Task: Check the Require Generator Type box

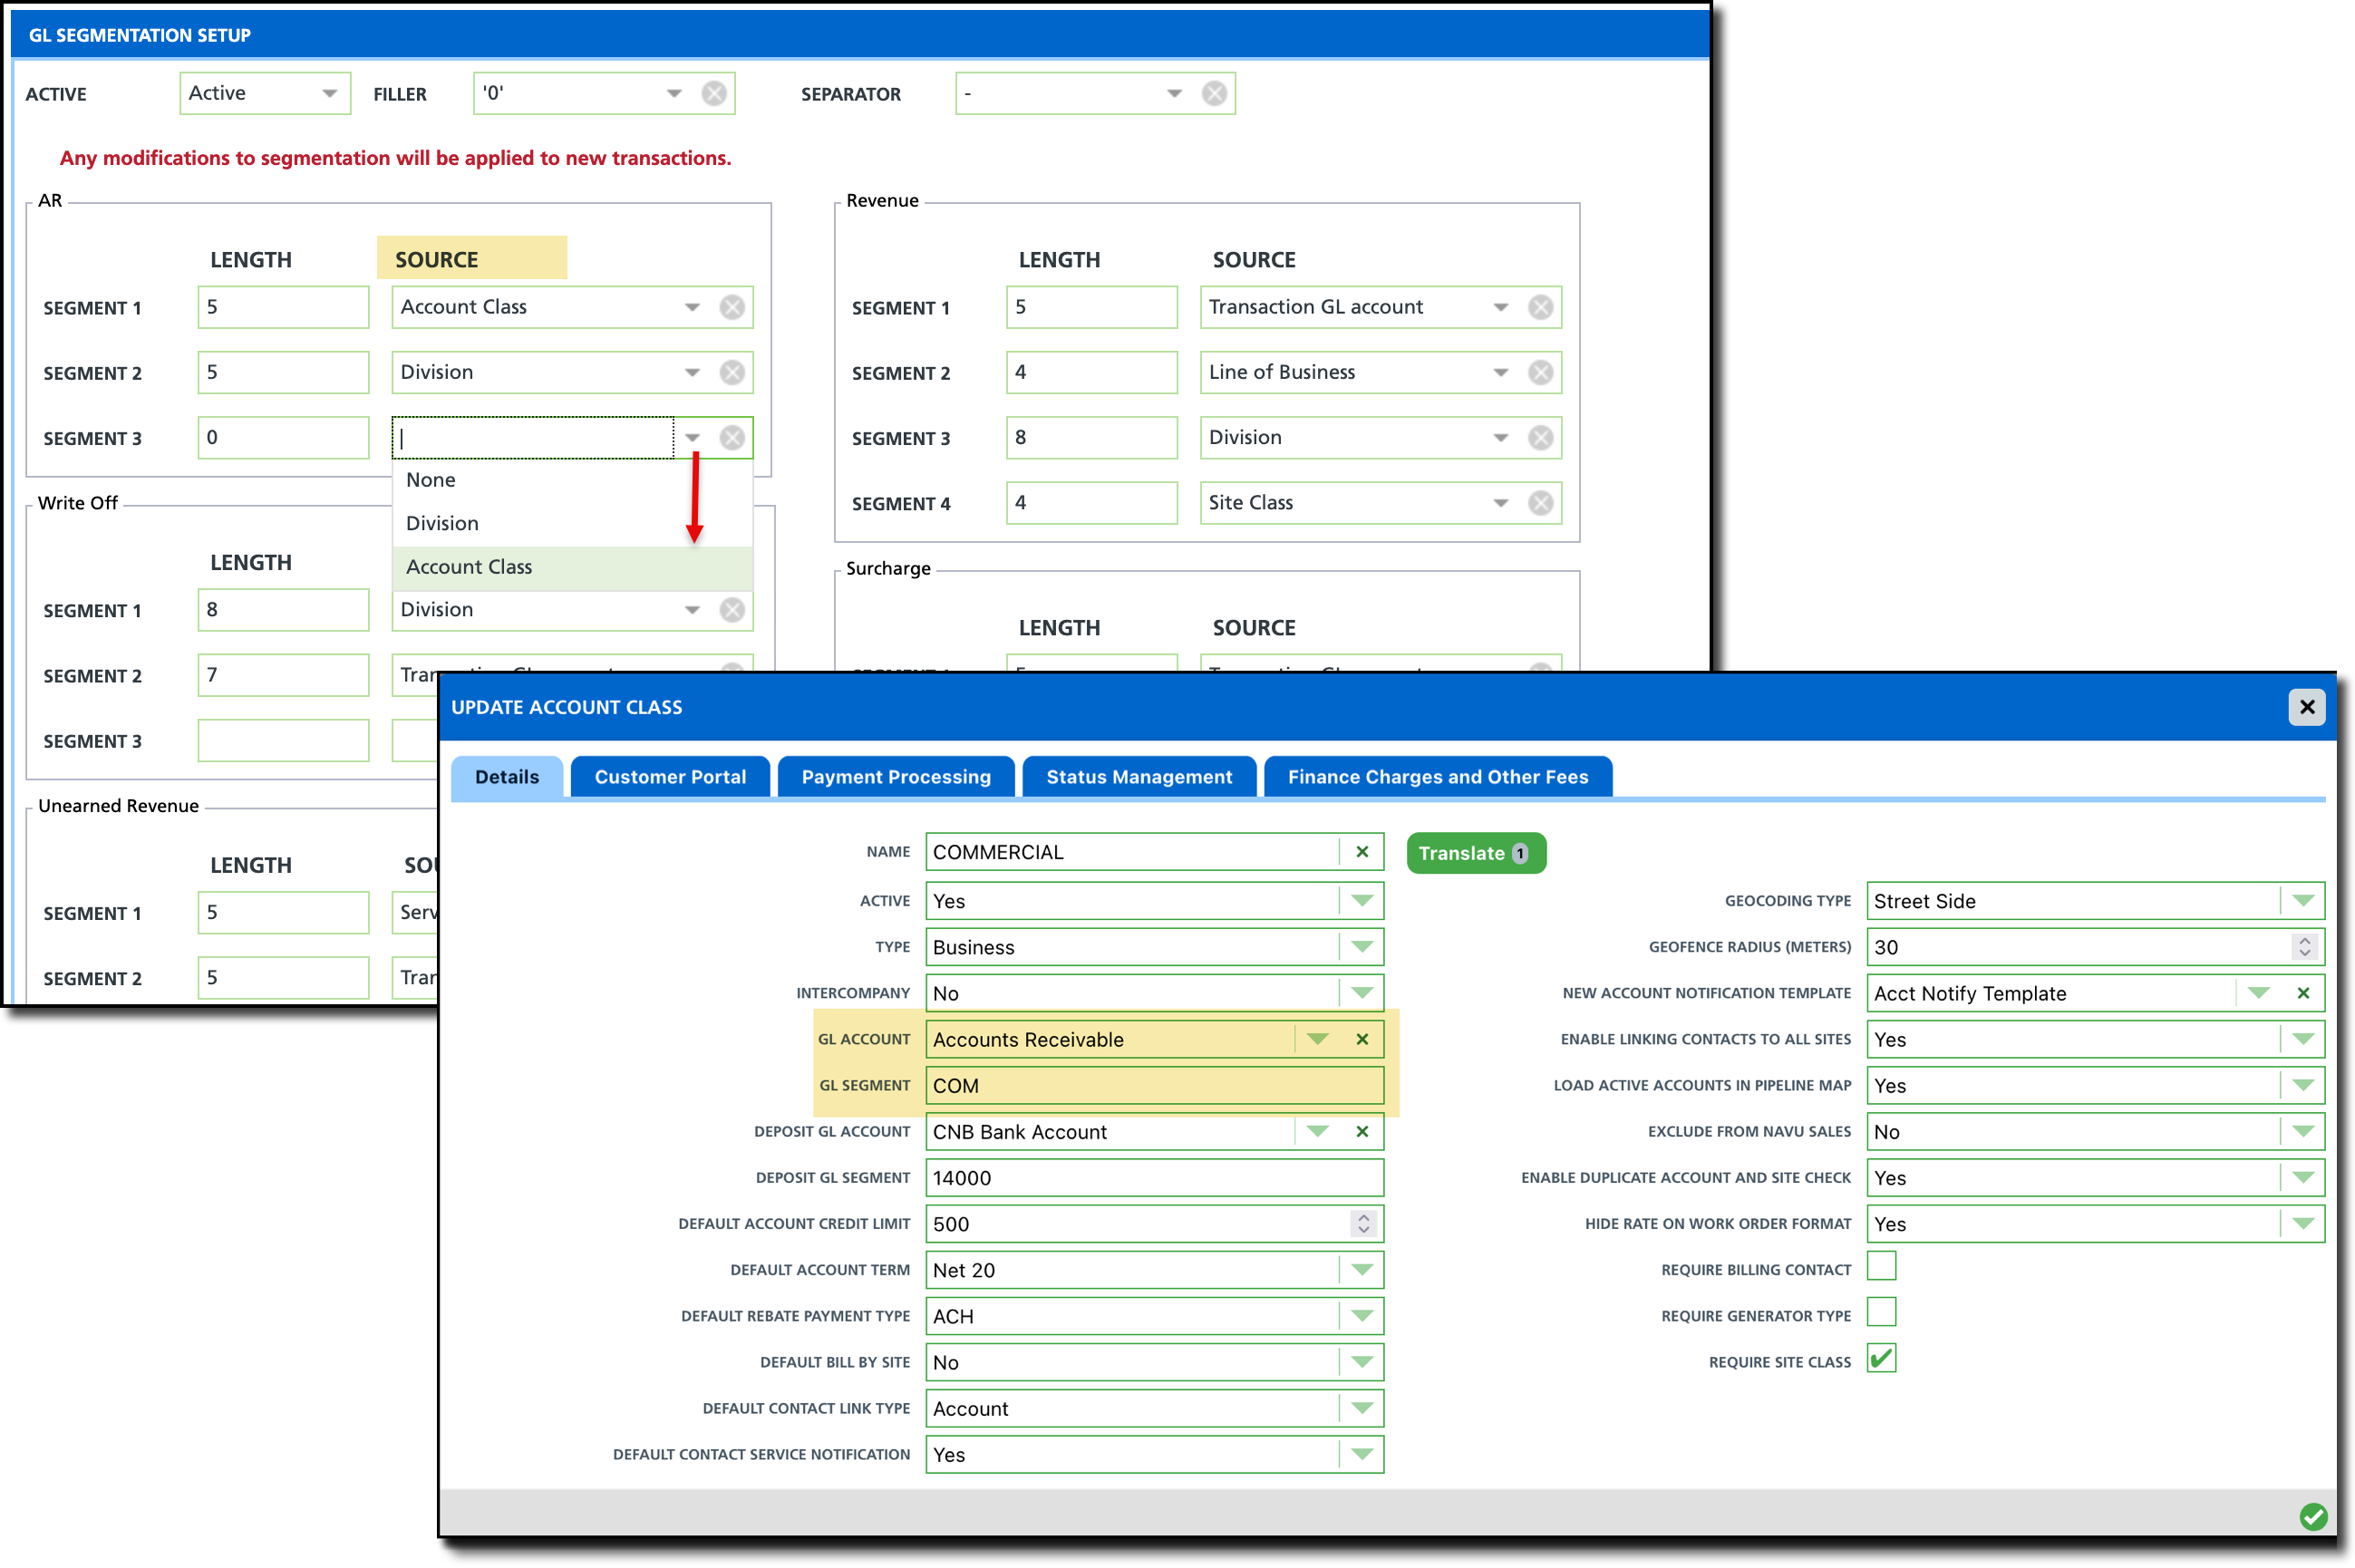Action: (1881, 1313)
